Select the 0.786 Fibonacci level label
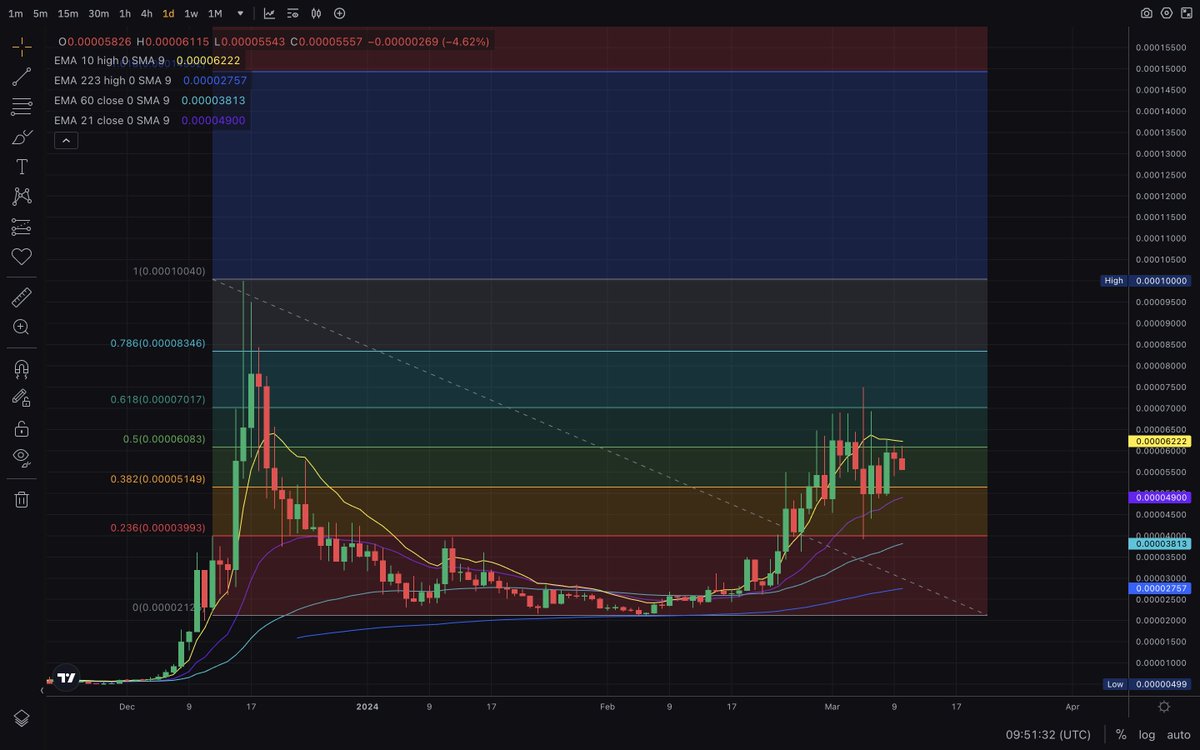Screen dimensions: 1200x750 pos(158,343)
